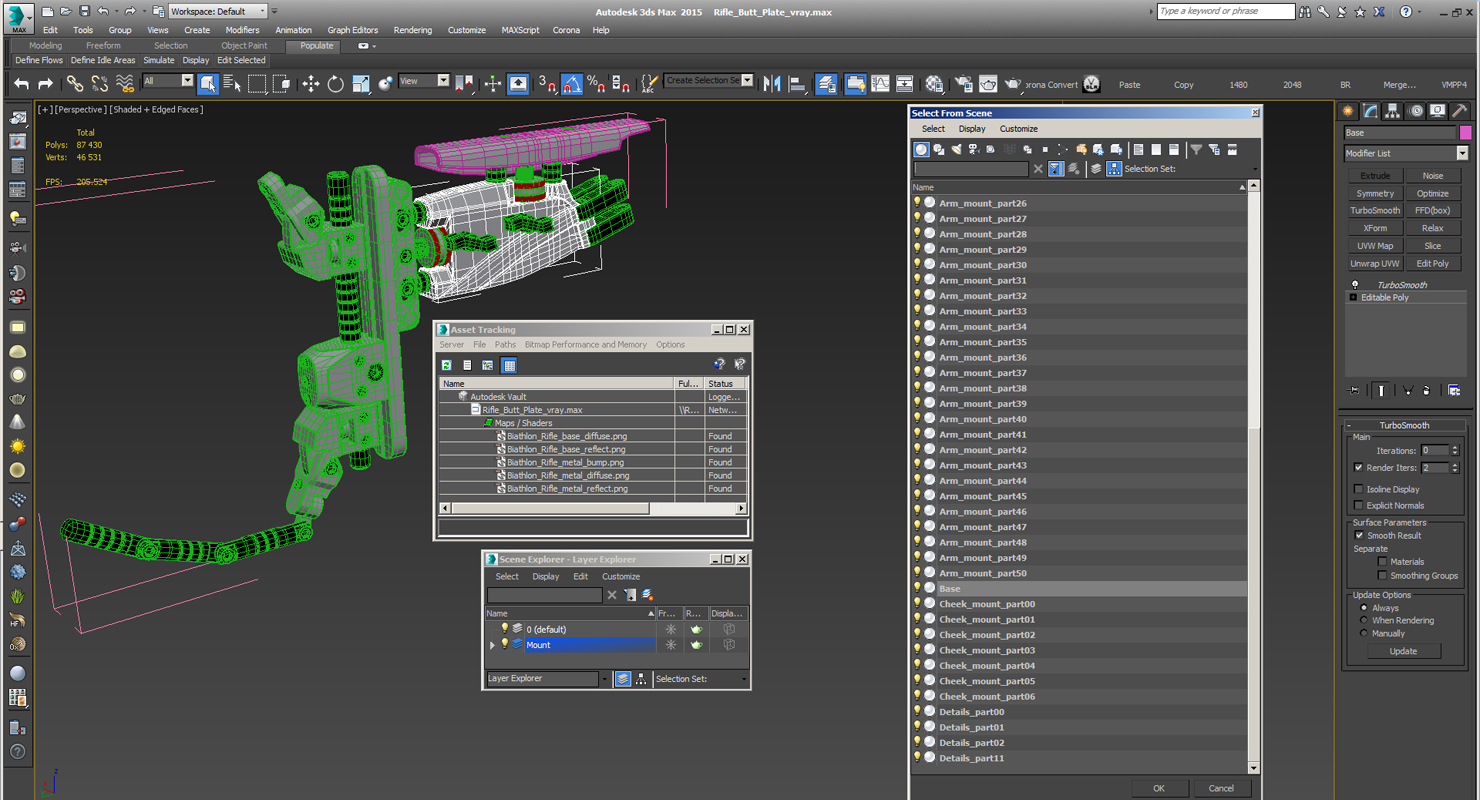Activate Bind to Space Warp tool
The width and height of the screenshot is (1480, 800).
[124, 84]
